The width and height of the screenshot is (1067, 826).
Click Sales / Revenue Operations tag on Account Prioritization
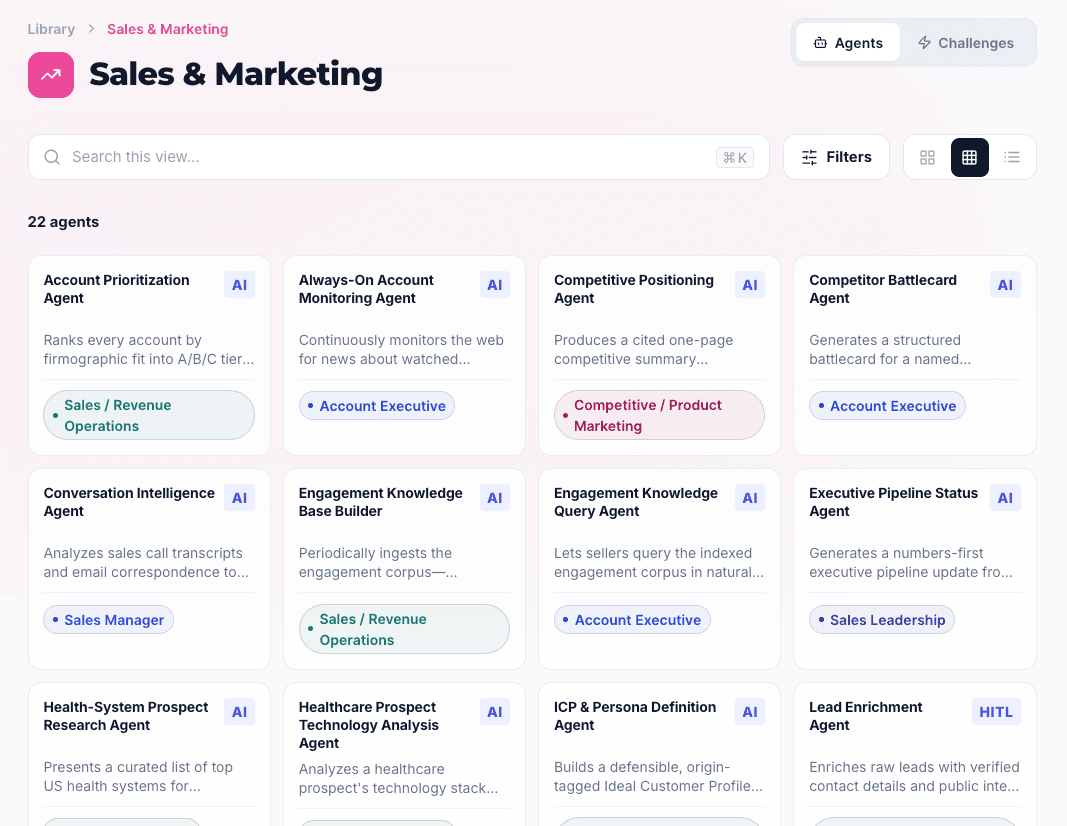click(149, 415)
